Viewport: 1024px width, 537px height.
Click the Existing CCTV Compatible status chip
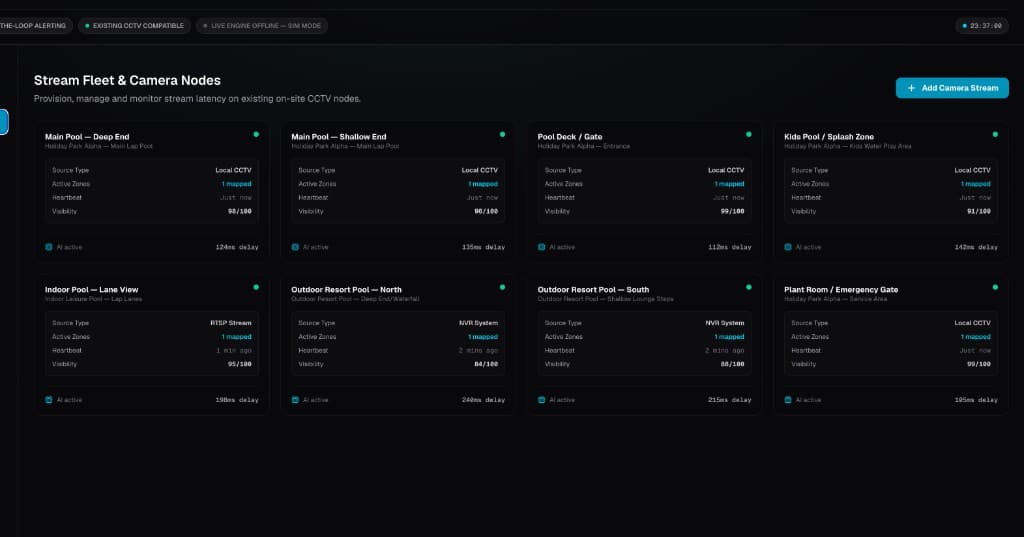(135, 25)
